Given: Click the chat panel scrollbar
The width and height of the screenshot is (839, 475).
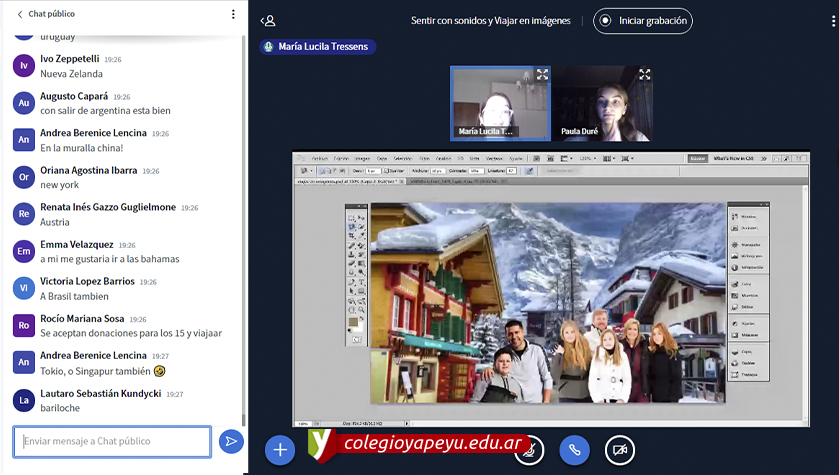Looking at the screenshot, I should pos(243,220).
